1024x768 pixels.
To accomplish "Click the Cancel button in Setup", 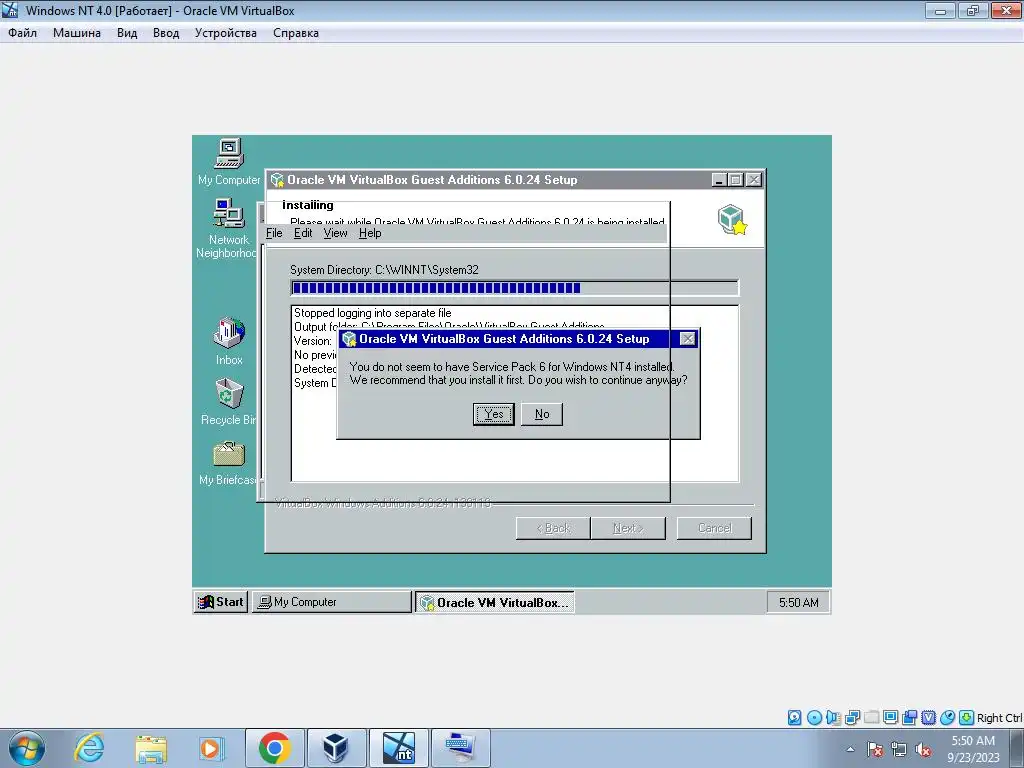I will pos(714,528).
